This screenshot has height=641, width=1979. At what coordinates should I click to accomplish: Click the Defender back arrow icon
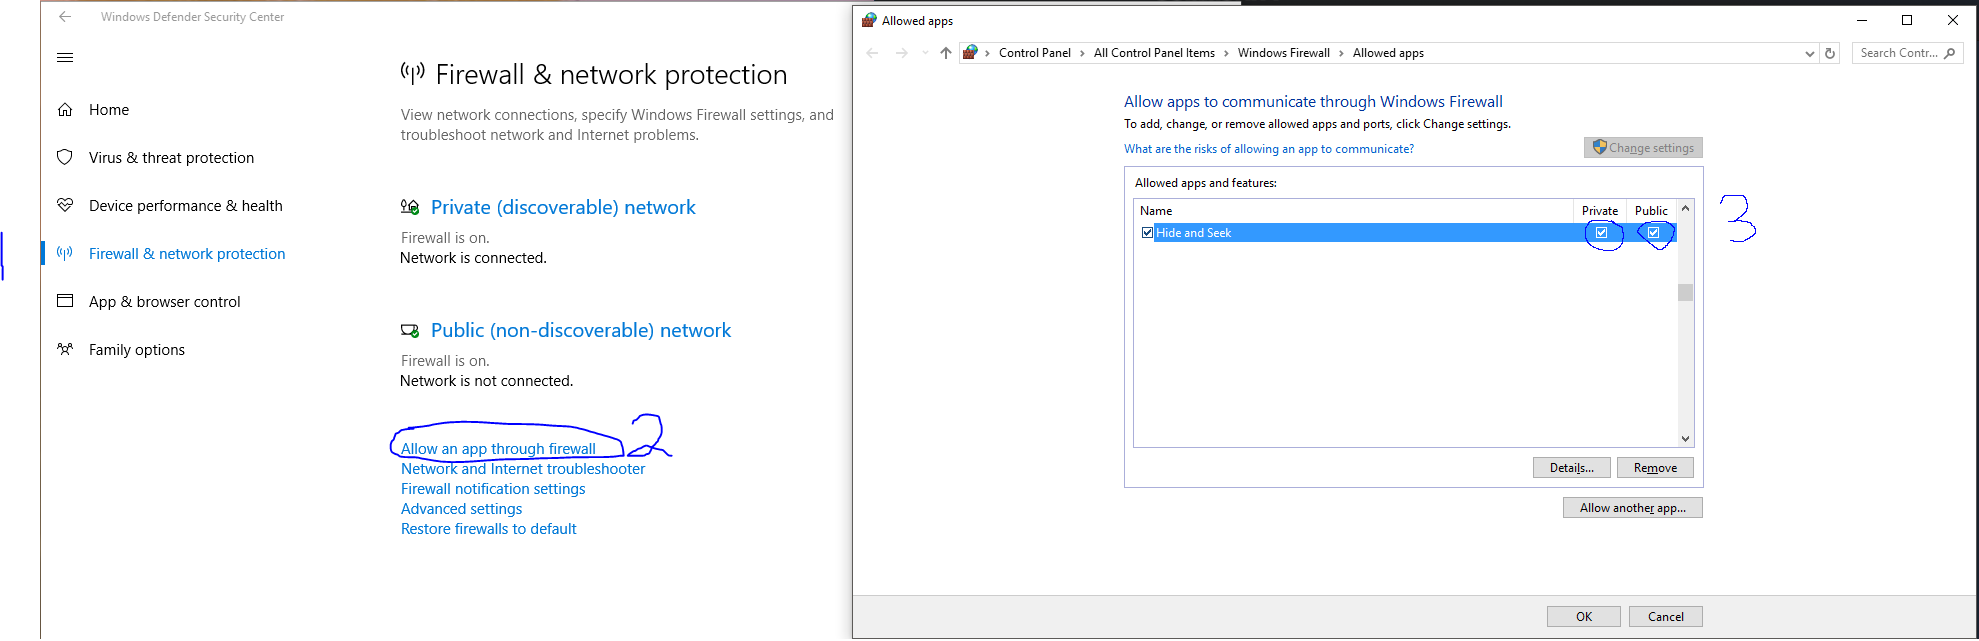[65, 17]
